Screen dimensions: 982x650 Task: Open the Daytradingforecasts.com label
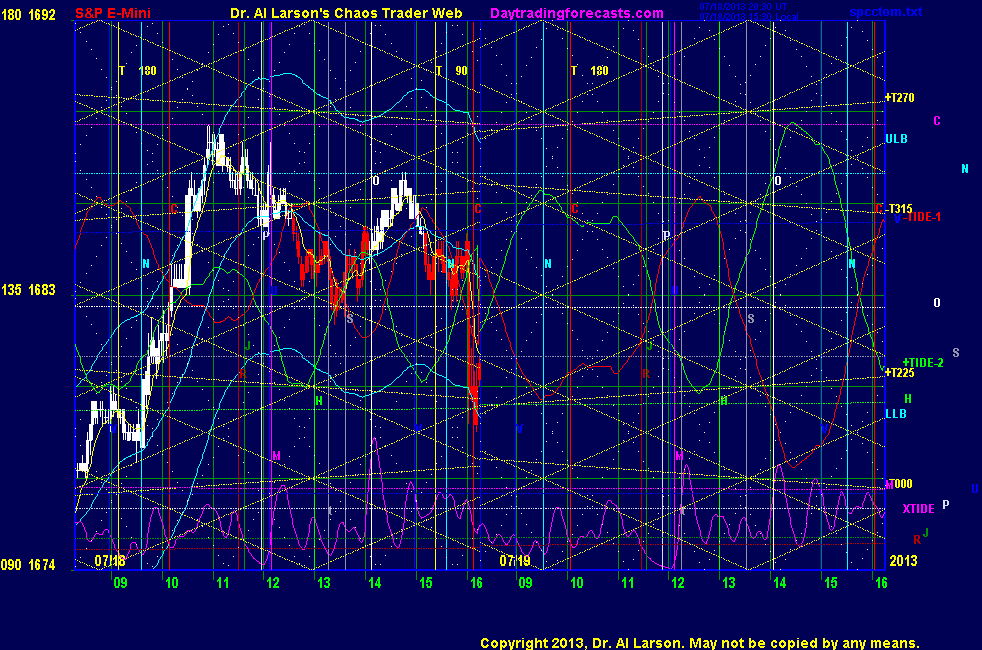[x=577, y=13]
